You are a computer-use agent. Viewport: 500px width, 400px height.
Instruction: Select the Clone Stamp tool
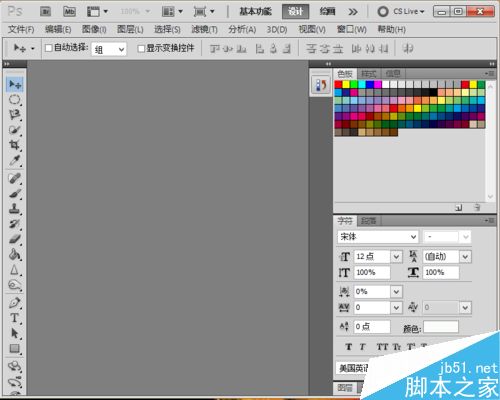click(x=15, y=209)
